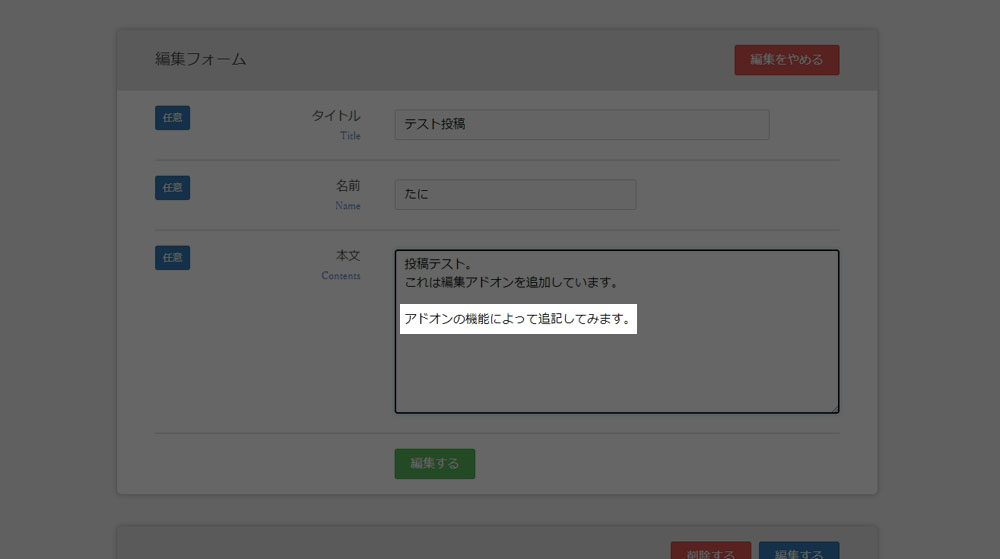
Task: Click the Contents sublabel text
Action: tap(341, 276)
